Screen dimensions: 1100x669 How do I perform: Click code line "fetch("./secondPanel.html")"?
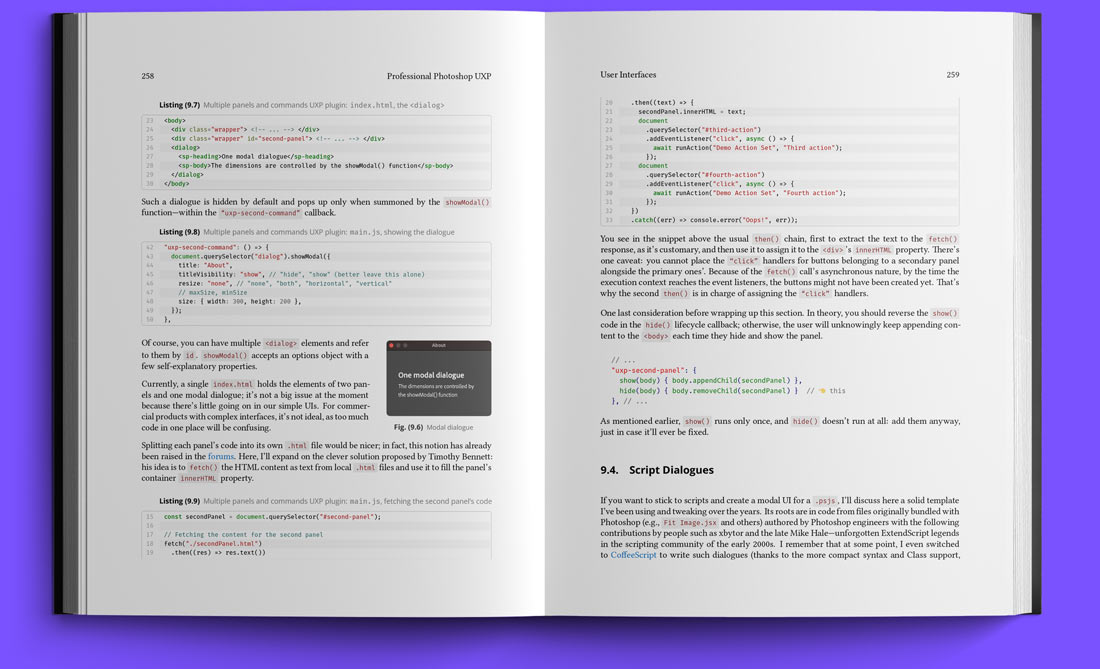(x=213, y=543)
